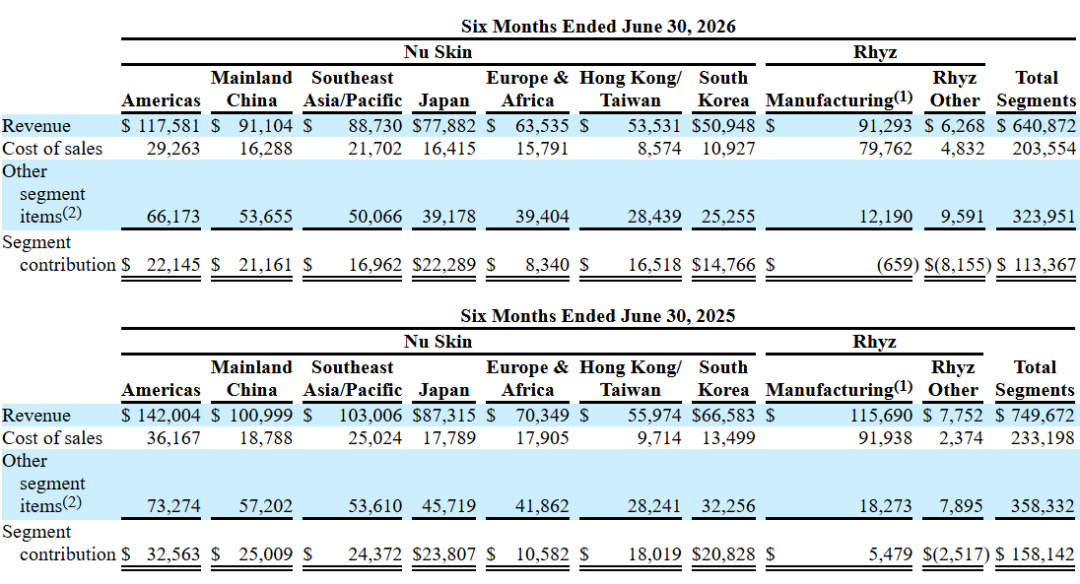Click the 'Mainland China' column header in 2026 table
This screenshot has width=1080, height=584.
pyautogui.click(x=251, y=89)
